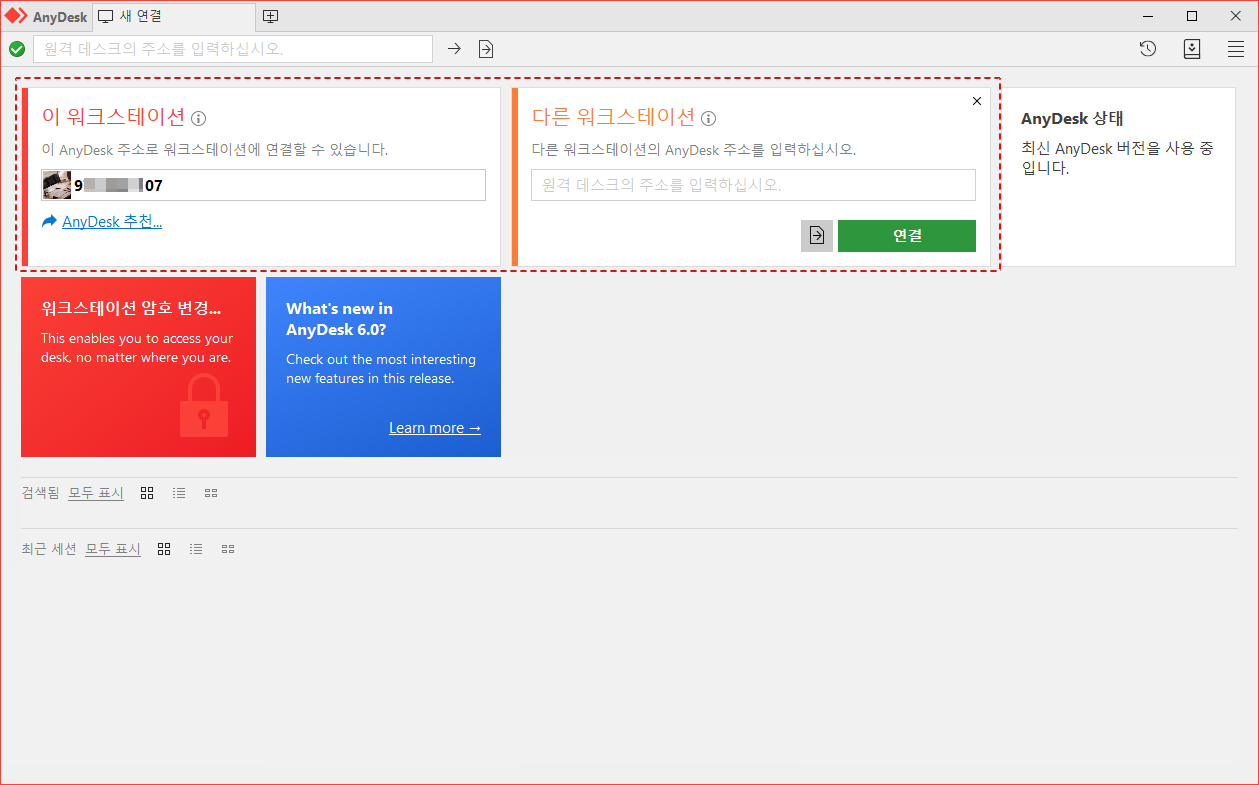Image resolution: width=1259 pixels, height=785 pixels.
Task: Open the AnyDesk 추천... link
Action: 112,222
